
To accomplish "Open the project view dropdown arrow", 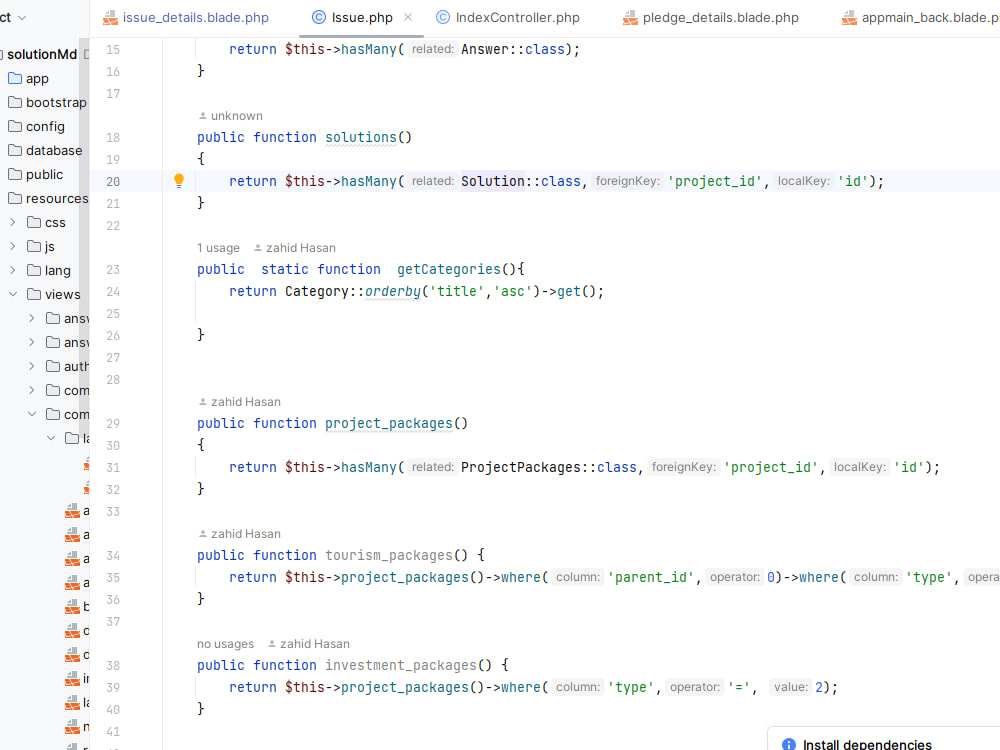I will click(22, 18).
